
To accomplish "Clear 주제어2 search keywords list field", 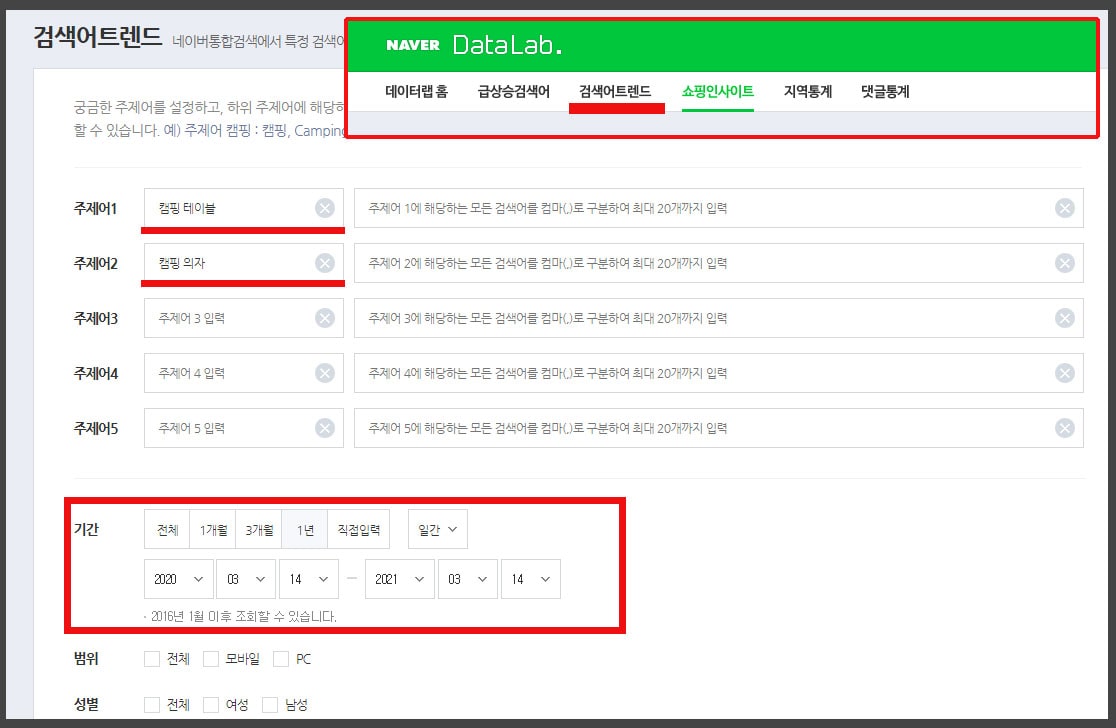I will pos(1065,263).
